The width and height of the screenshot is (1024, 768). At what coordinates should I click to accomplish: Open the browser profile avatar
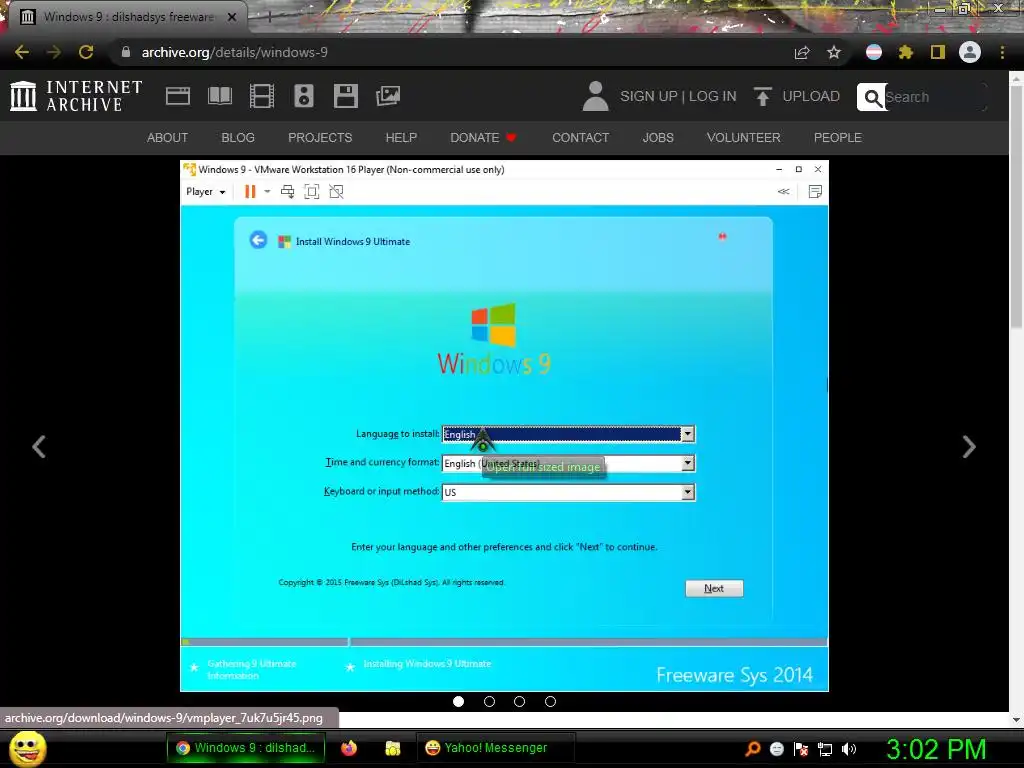(970, 52)
